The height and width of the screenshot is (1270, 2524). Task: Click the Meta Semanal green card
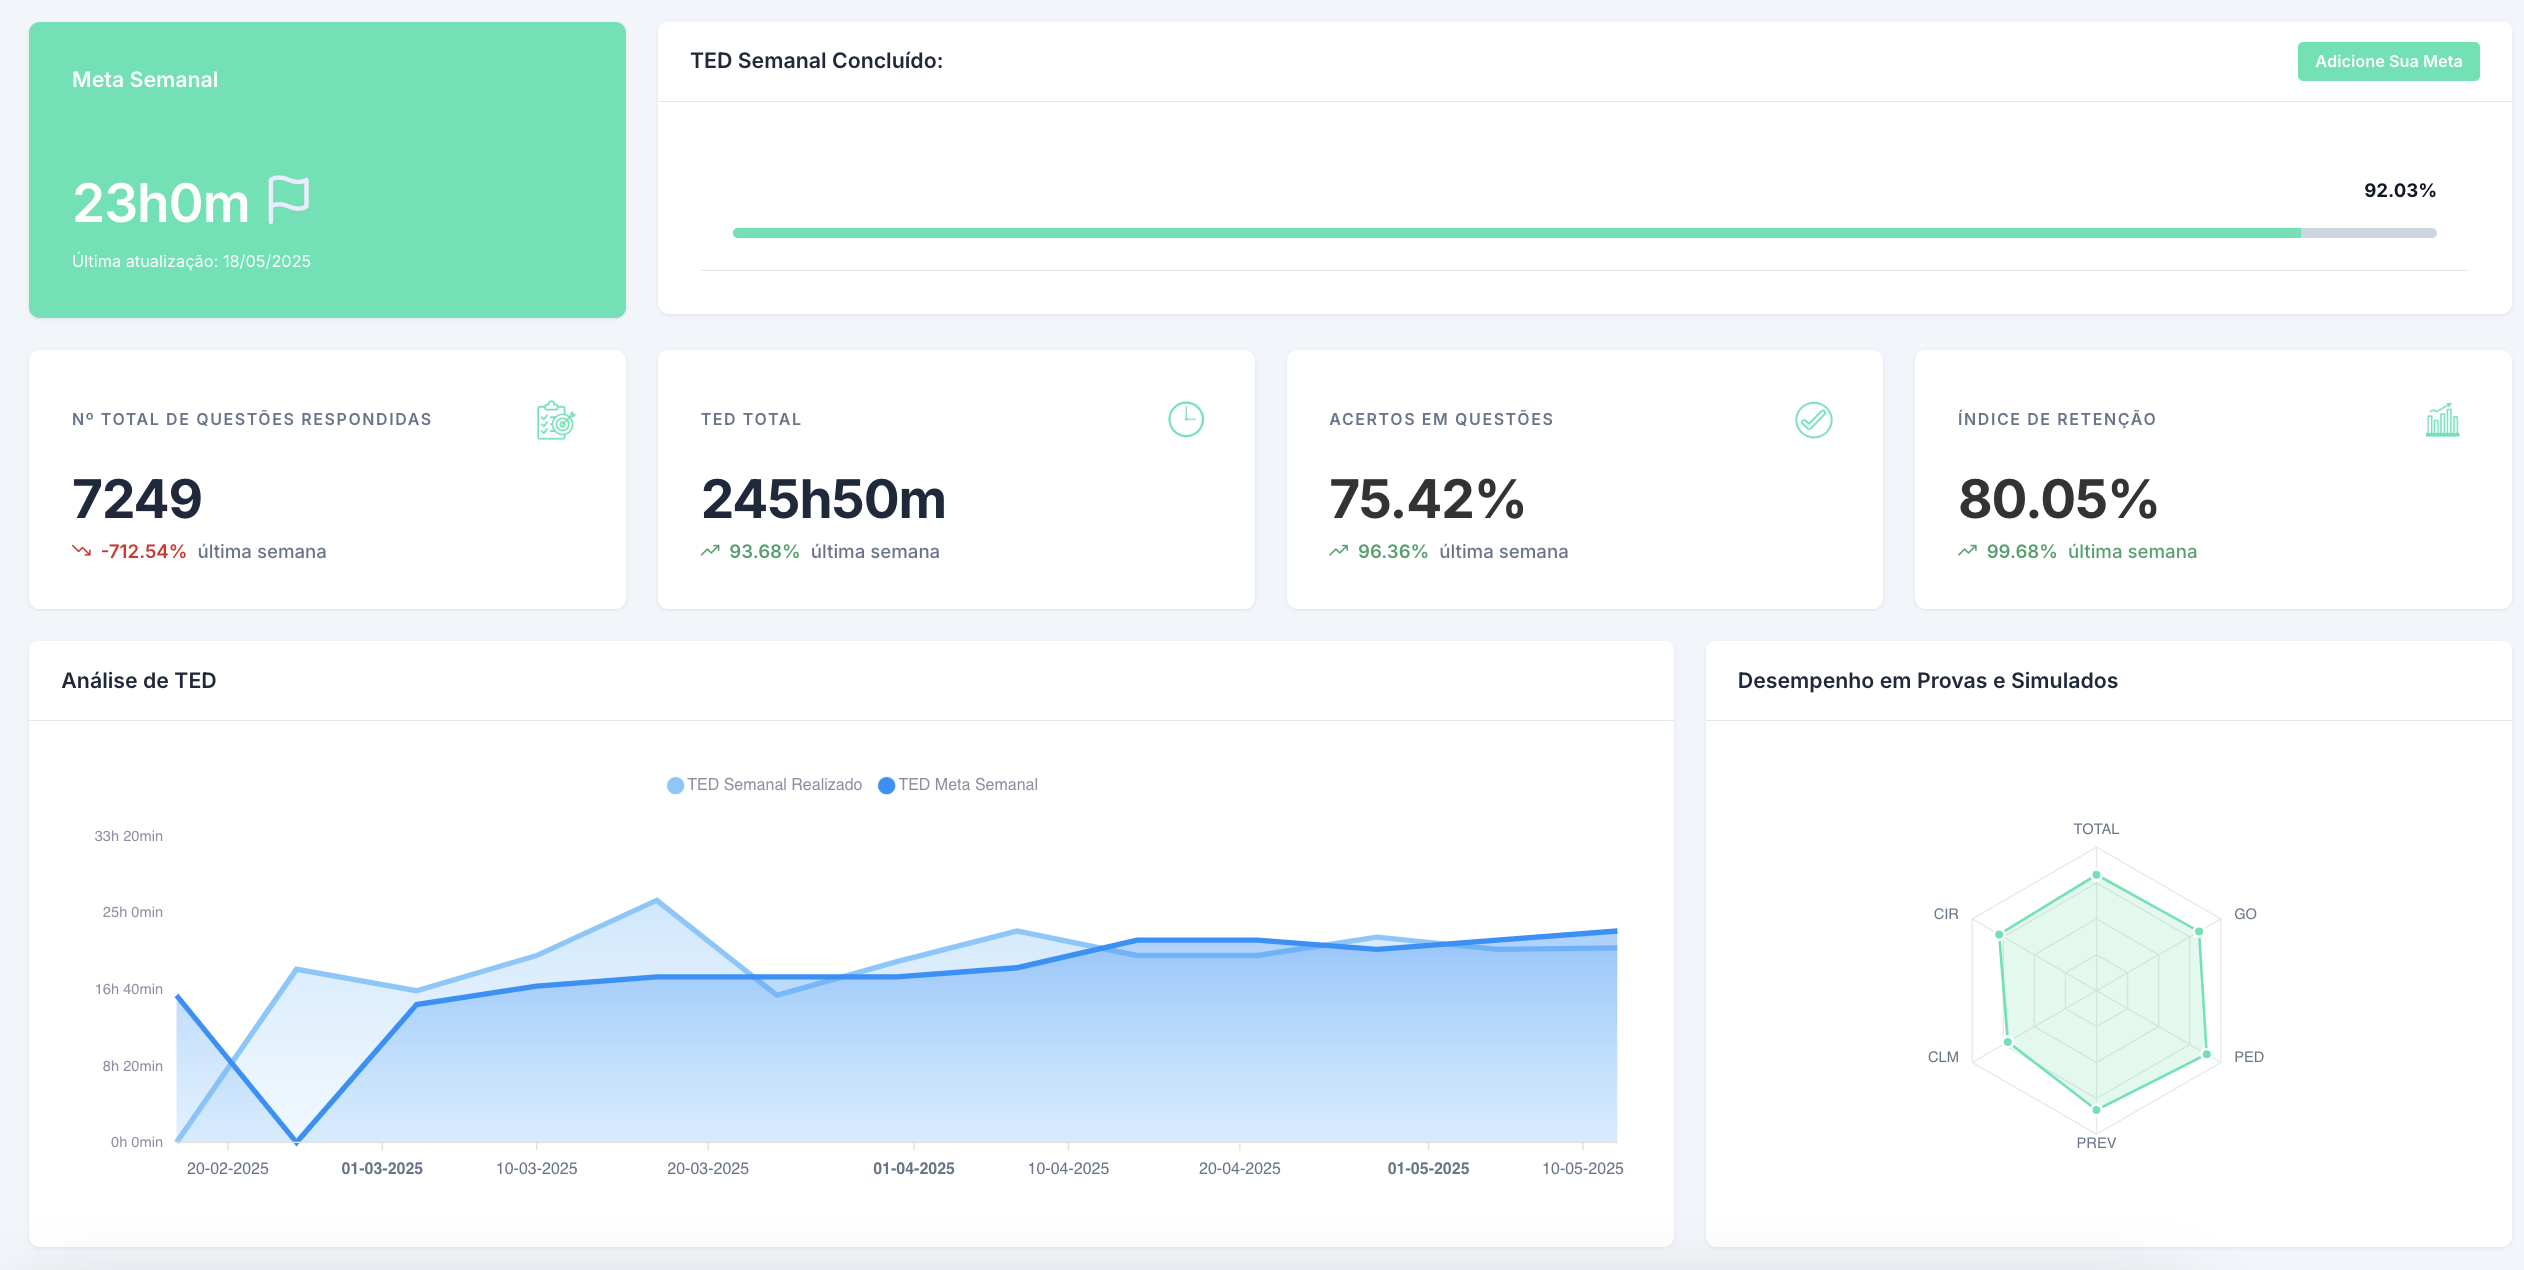(x=327, y=170)
